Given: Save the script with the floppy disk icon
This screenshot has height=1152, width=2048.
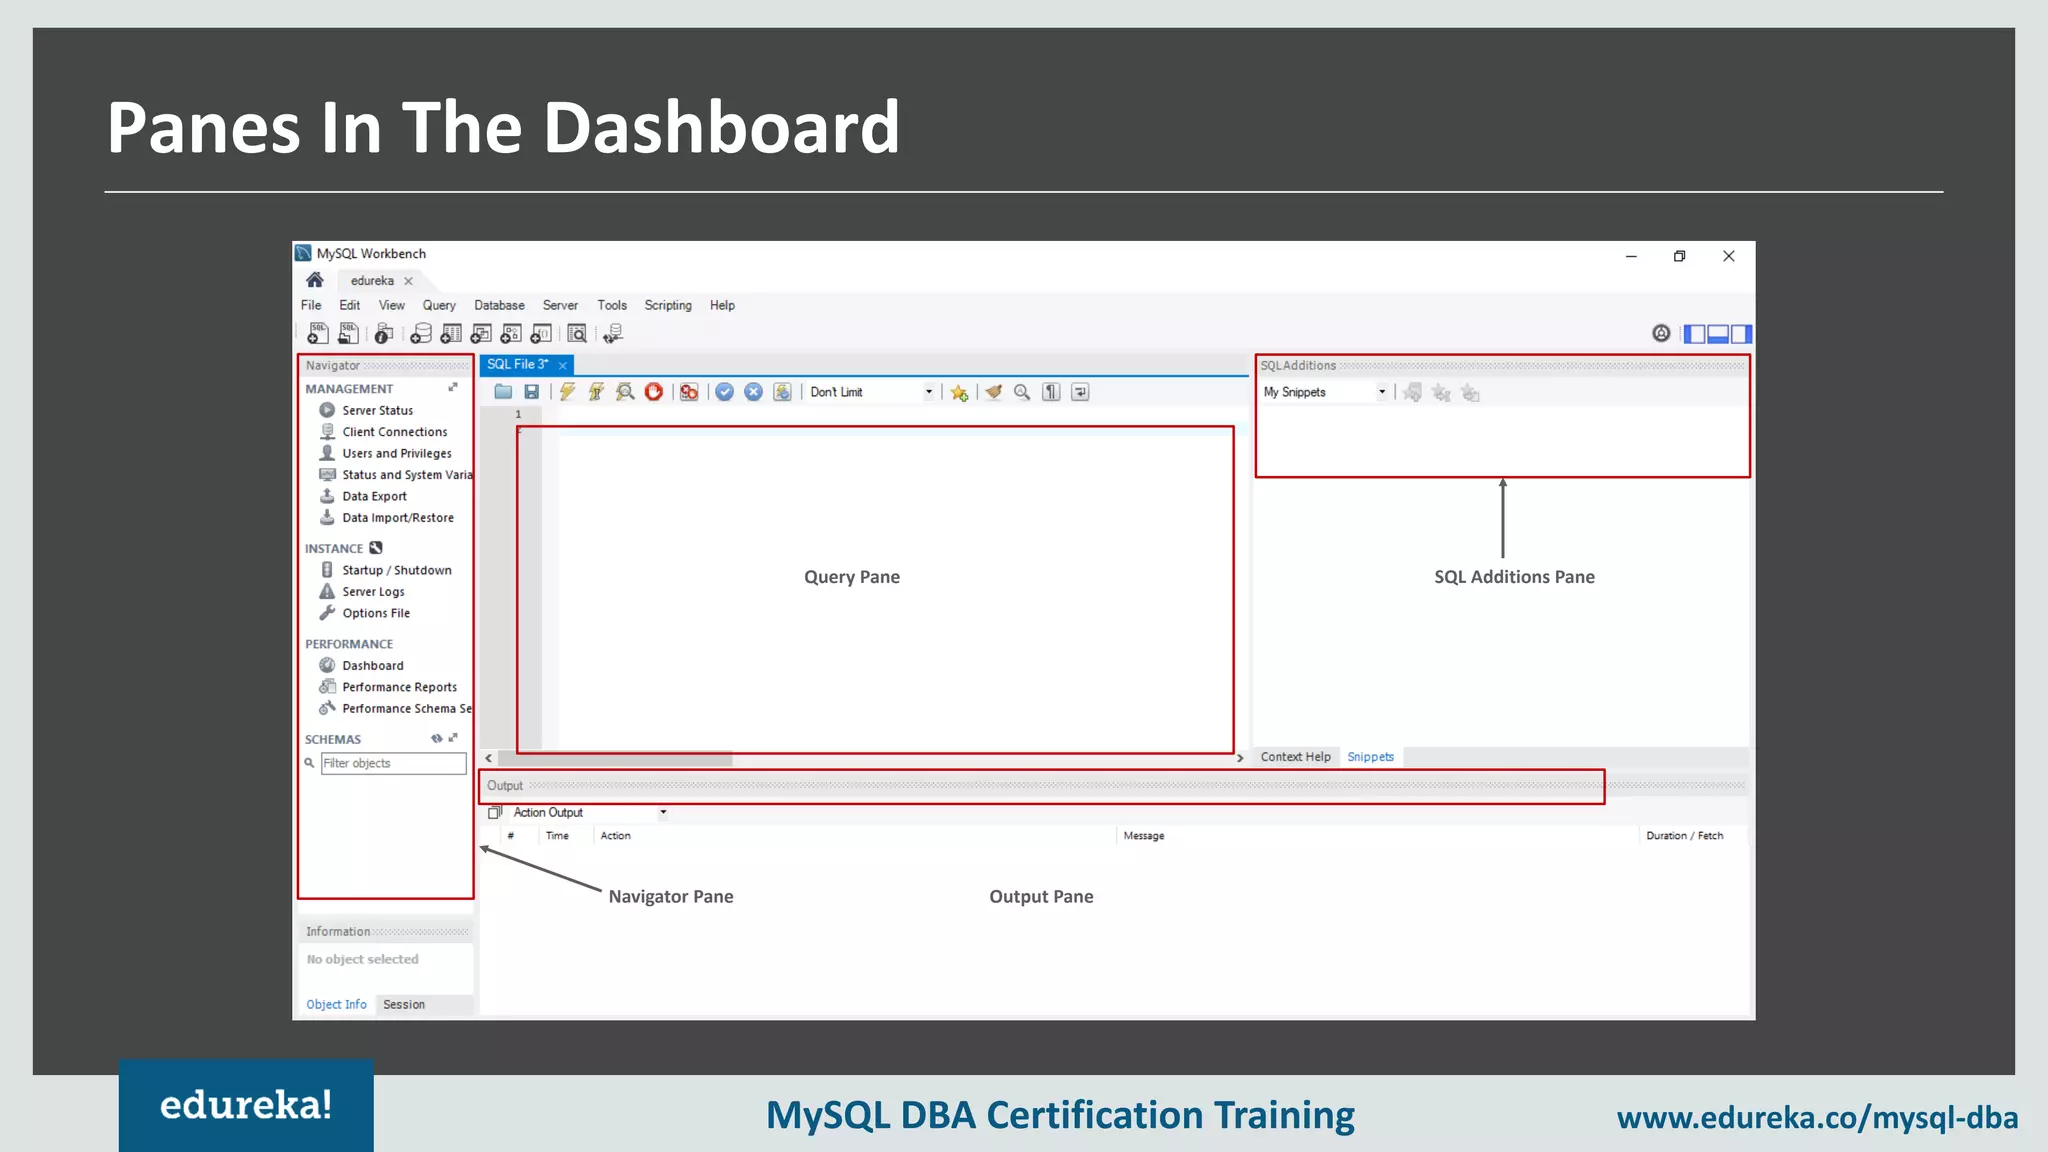Looking at the screenshot, I should 532,392.
